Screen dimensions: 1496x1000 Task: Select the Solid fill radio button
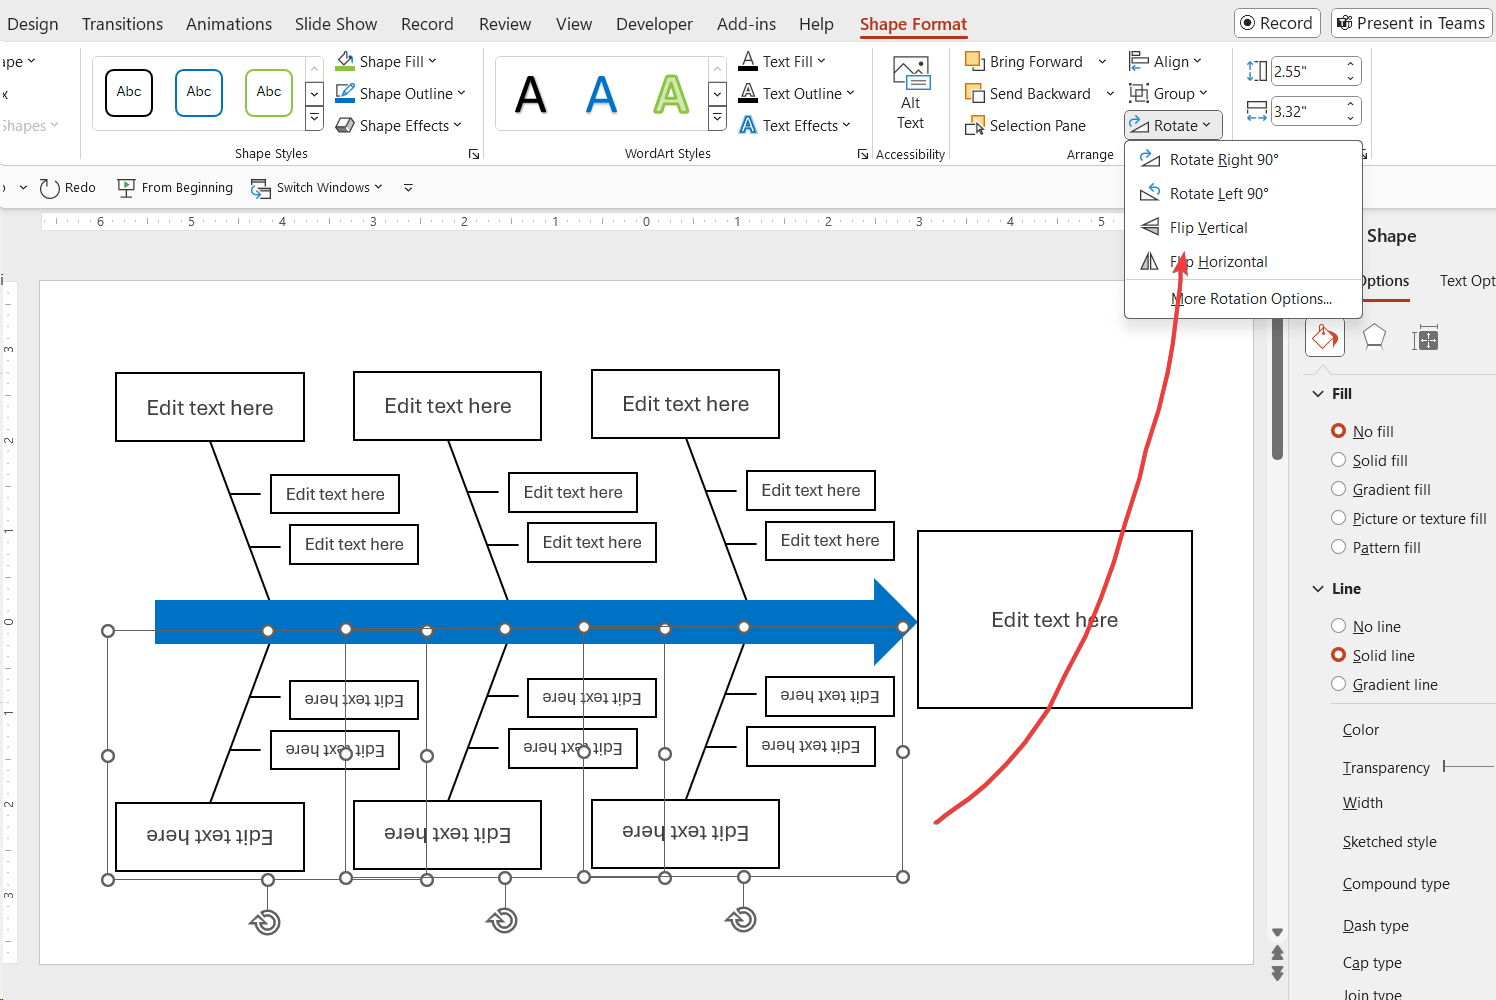pyautogui.click(x=1338, y=460)
